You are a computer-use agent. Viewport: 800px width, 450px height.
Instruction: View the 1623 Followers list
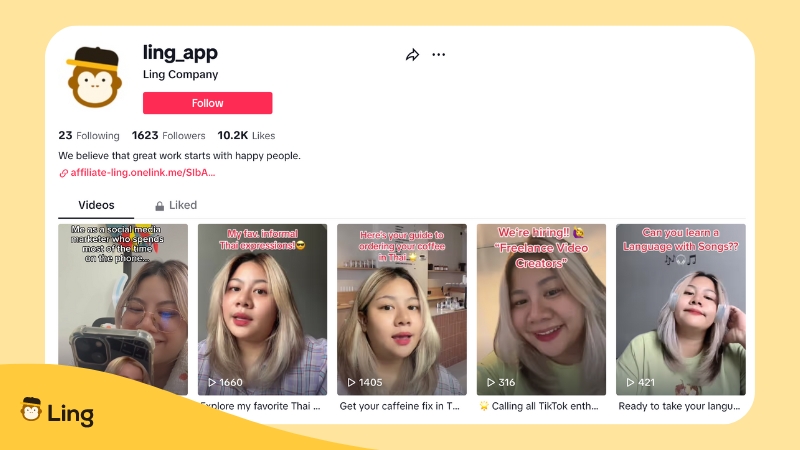[168, 135]
